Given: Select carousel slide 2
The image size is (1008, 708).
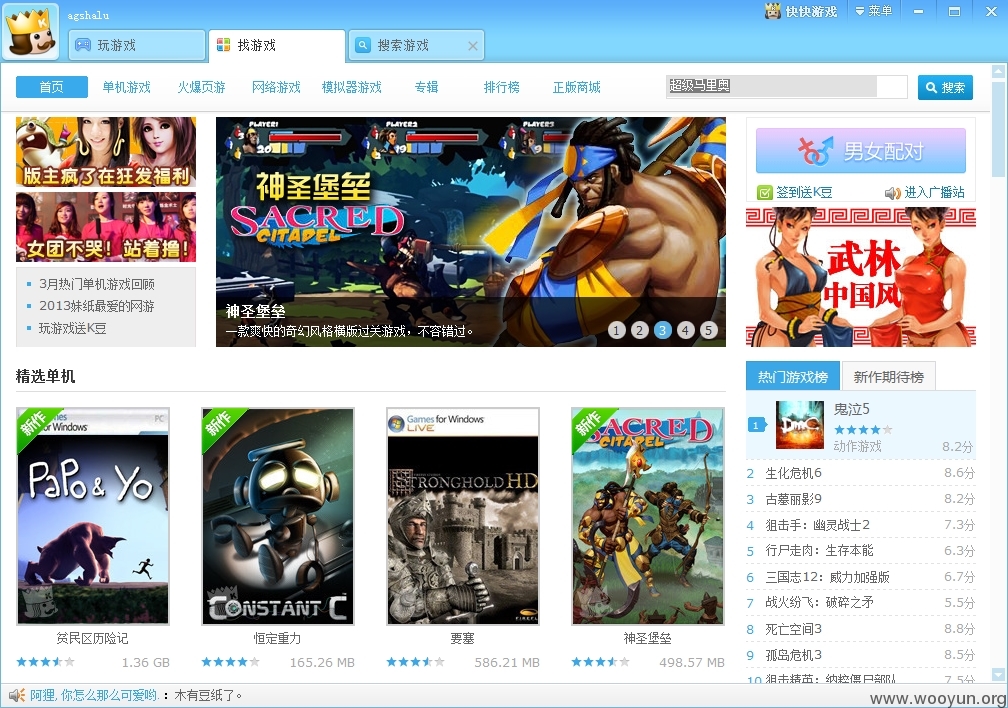Looking at the screenshot, I should 640,330.
